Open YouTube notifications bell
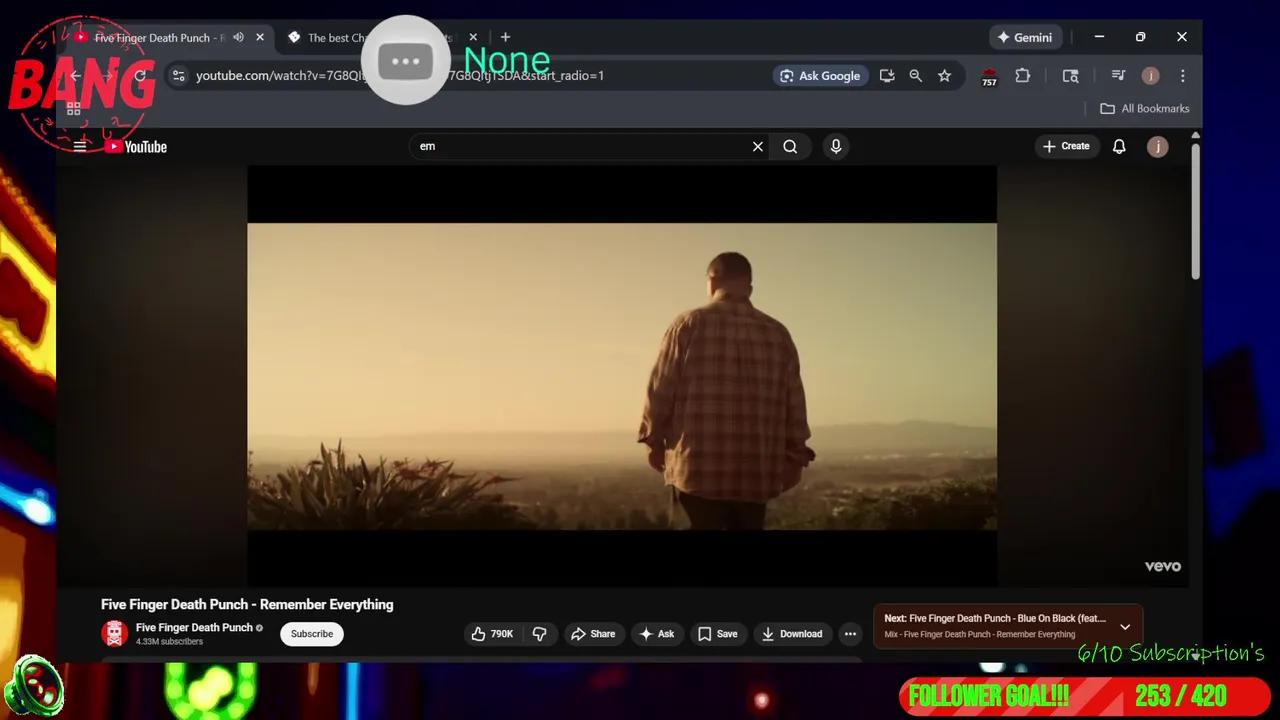 (1119, 147)
